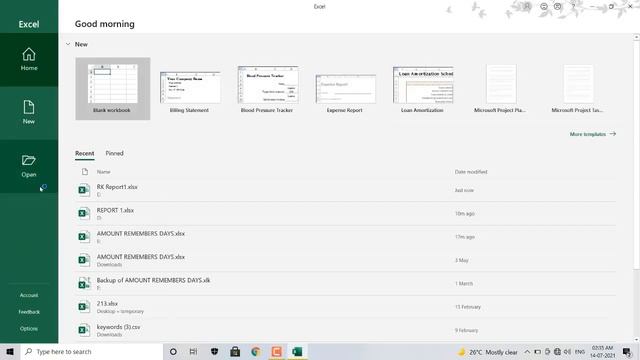640x360 pixels.
Task: Open the account profile icon in title bar
Action: tap(527, 6)
